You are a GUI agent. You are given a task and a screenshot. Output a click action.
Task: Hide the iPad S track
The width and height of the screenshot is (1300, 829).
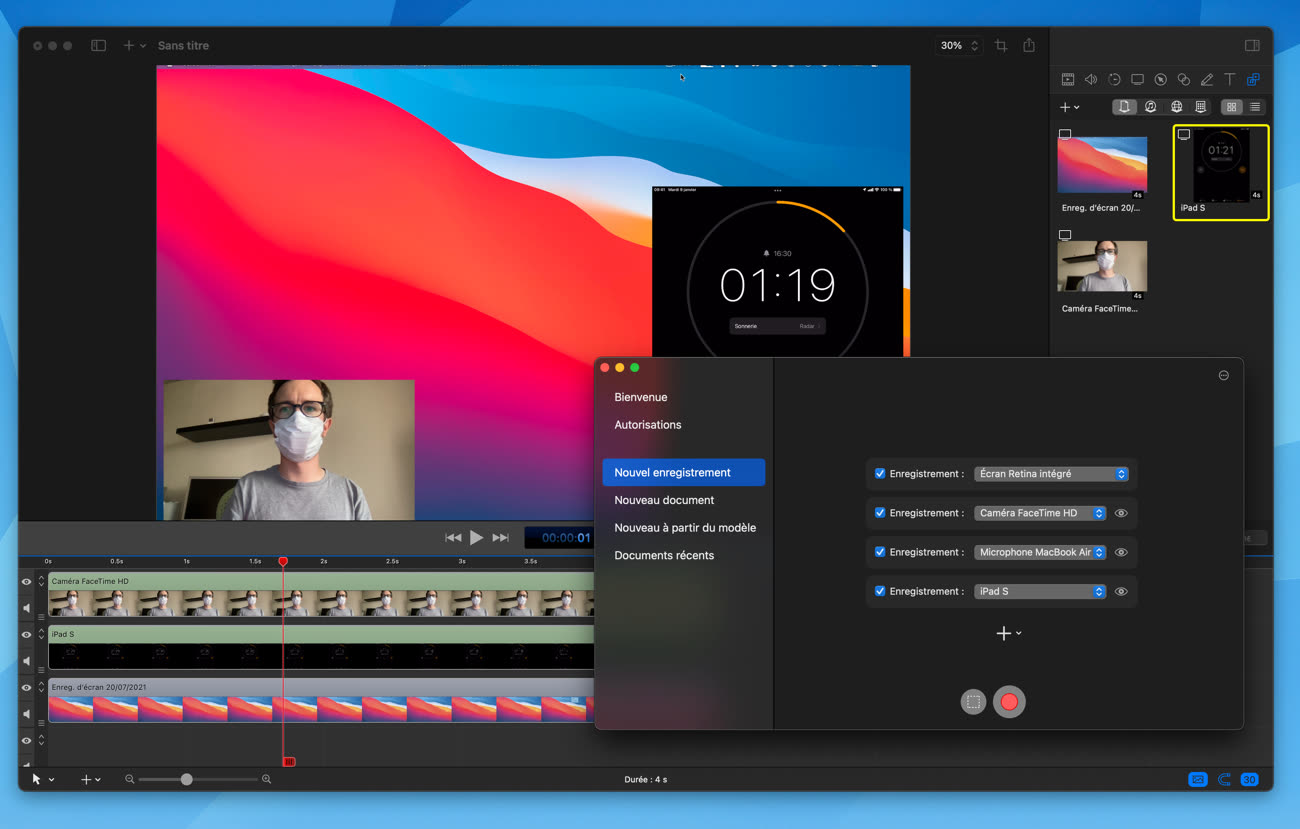coord(27,634)
